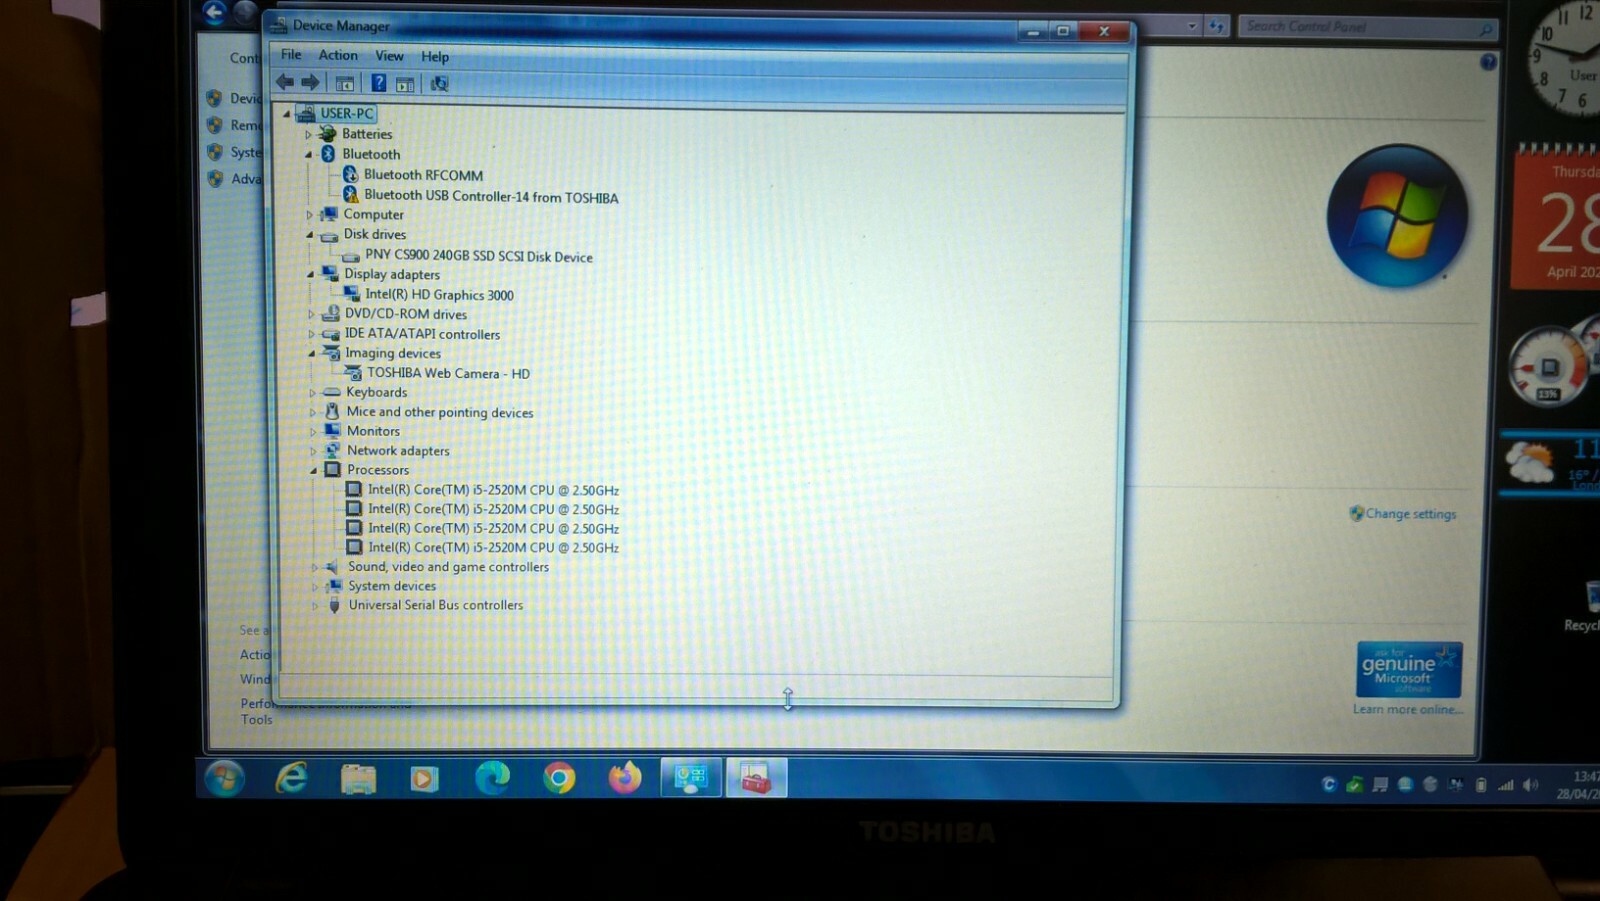Click the Network adapters category icon
The image size is (1600, 901).
[333, 450]
